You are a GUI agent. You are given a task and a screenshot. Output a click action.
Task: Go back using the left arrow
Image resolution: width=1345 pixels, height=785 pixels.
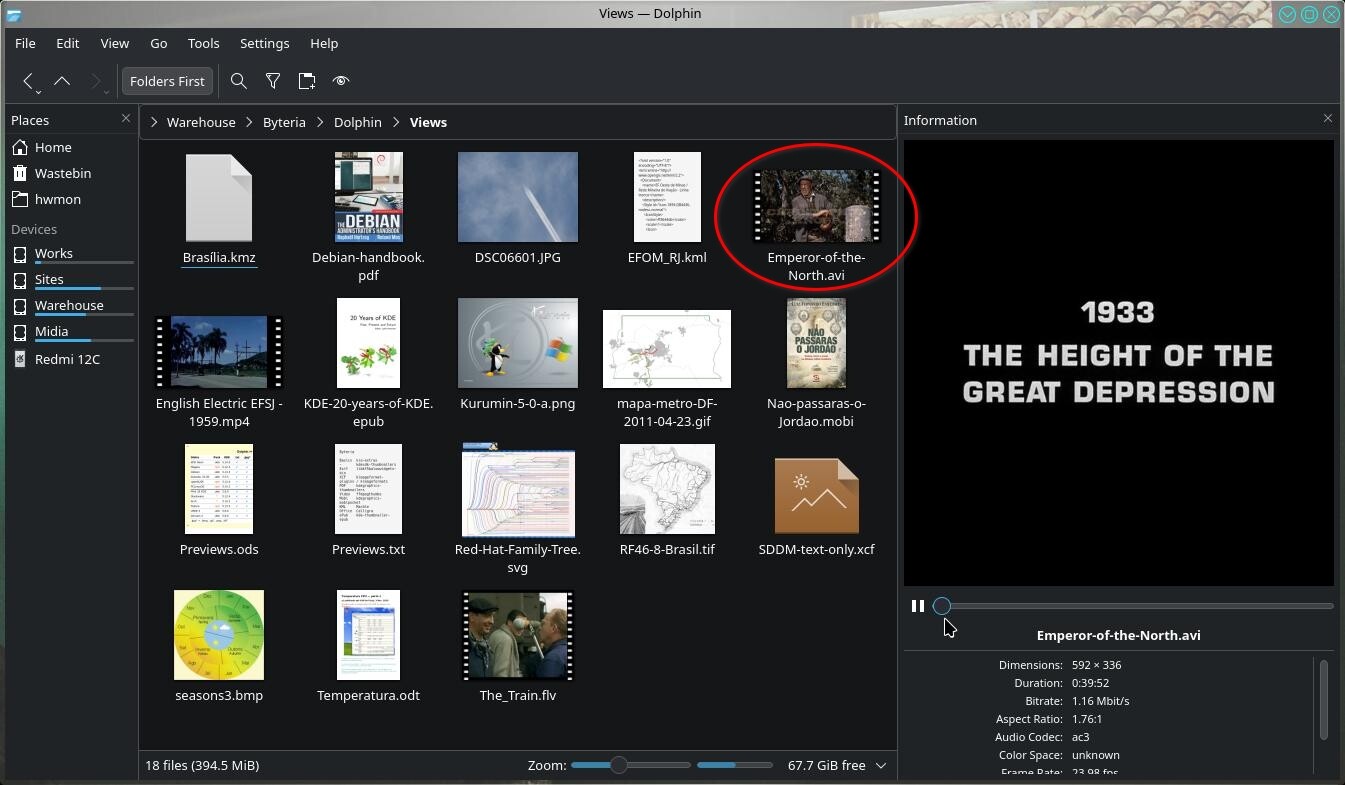point(28,81)
